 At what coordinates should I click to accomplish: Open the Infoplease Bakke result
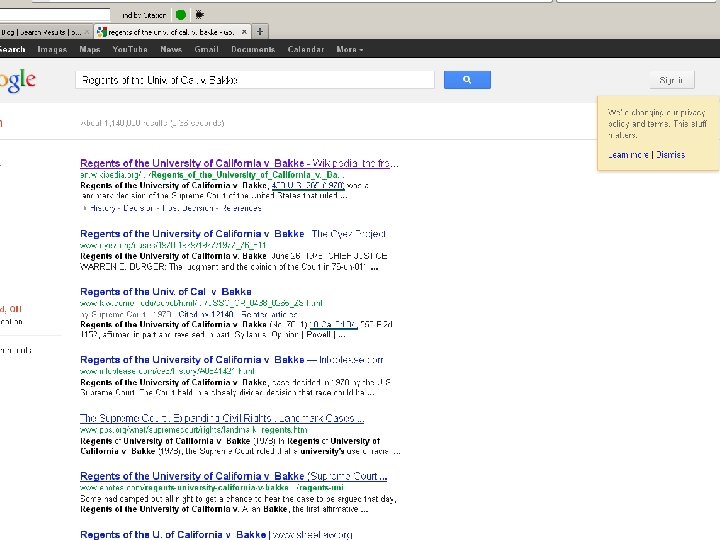pos(231,360)
